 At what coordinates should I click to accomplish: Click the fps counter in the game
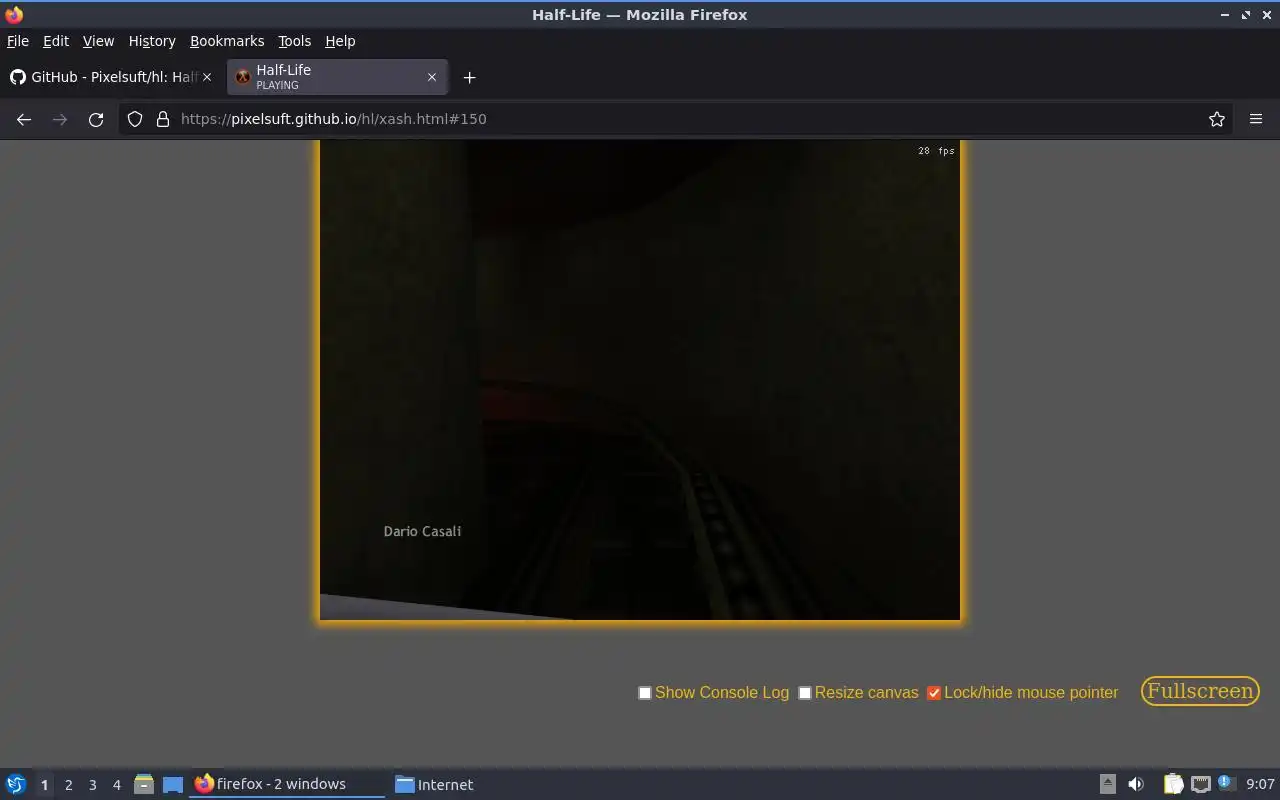pyautogui.click(x=936, y=151)
